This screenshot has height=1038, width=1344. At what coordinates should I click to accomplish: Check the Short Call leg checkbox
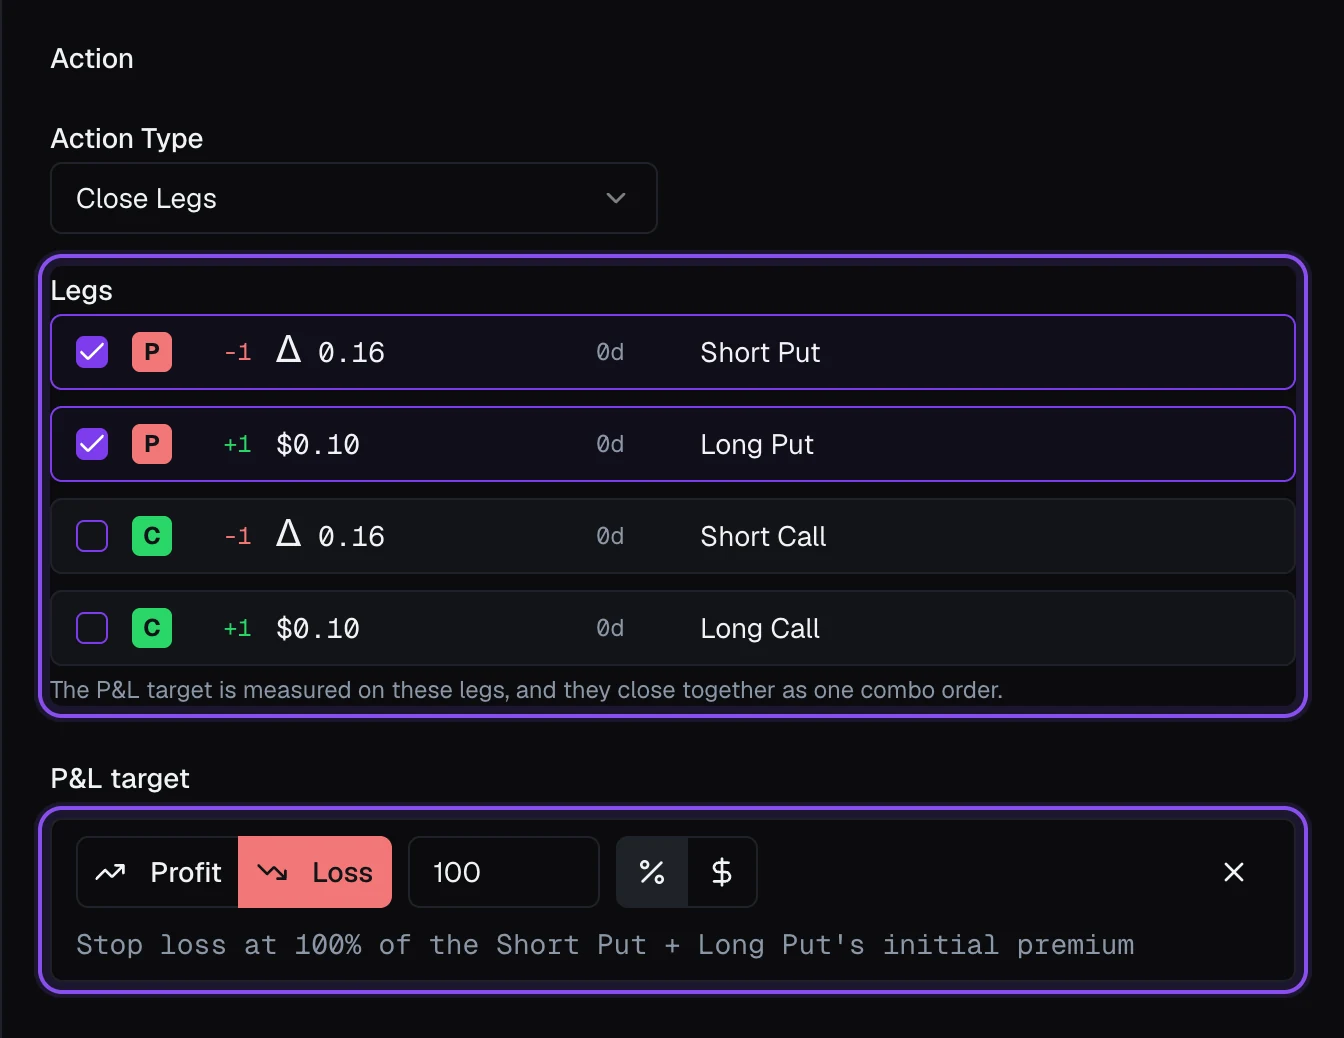[x=92, y=536]
